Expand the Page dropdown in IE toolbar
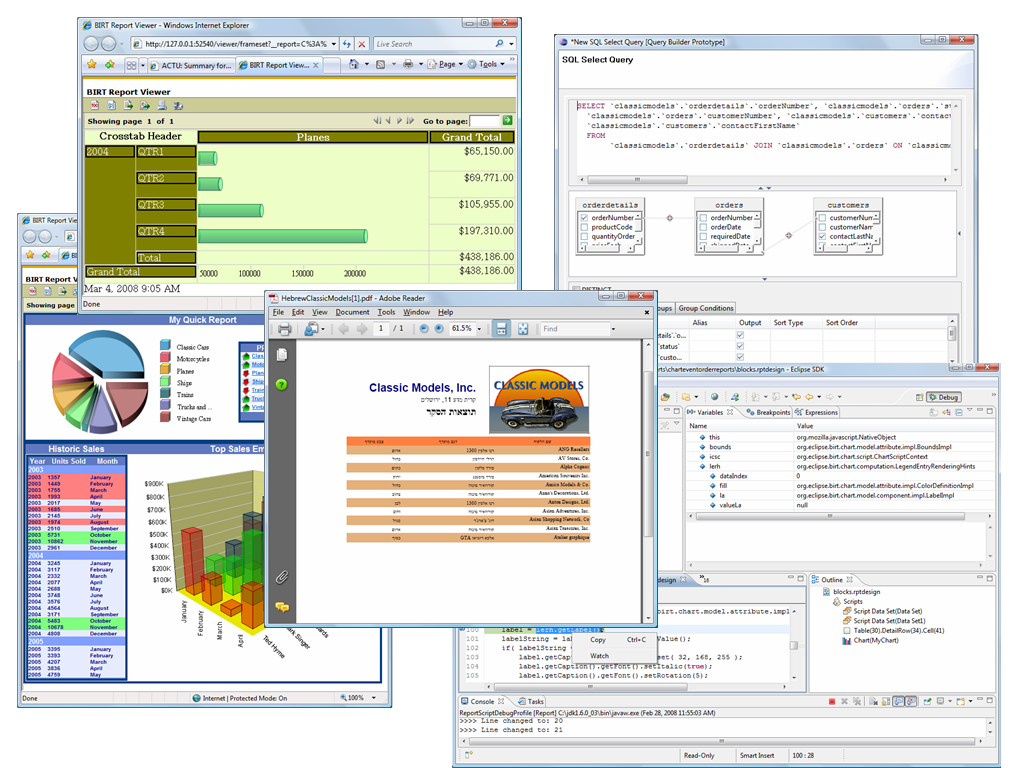Viewport: 1024px width, 768px height. [x=447, y=65]
